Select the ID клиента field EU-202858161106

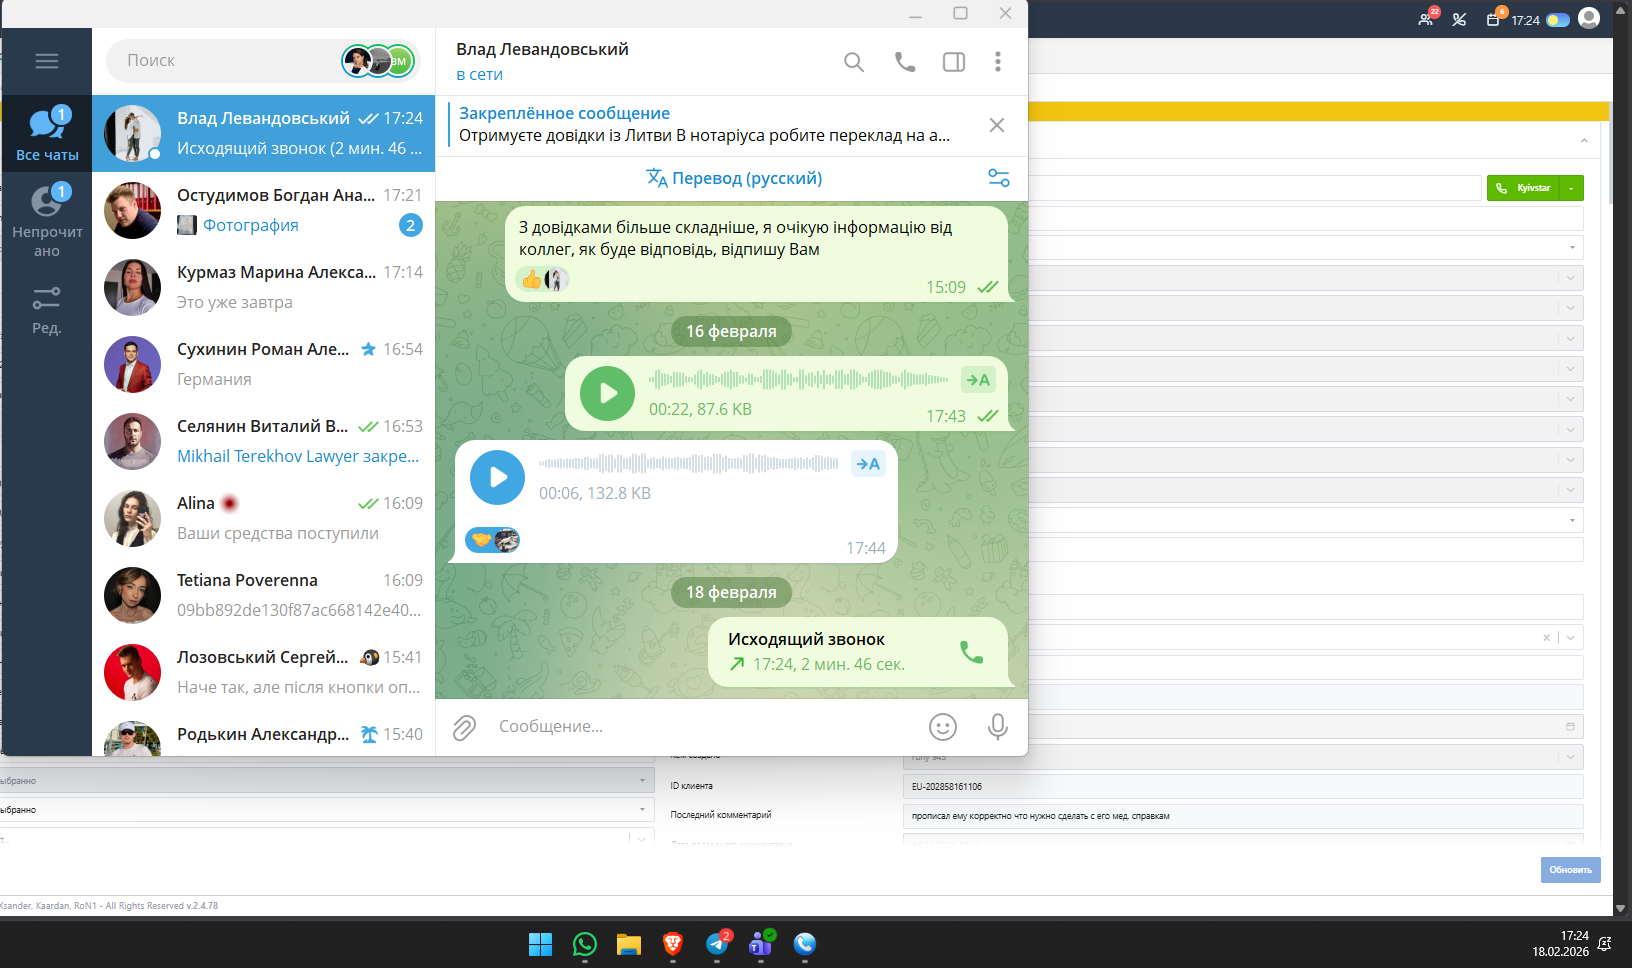click(1243, 787)
